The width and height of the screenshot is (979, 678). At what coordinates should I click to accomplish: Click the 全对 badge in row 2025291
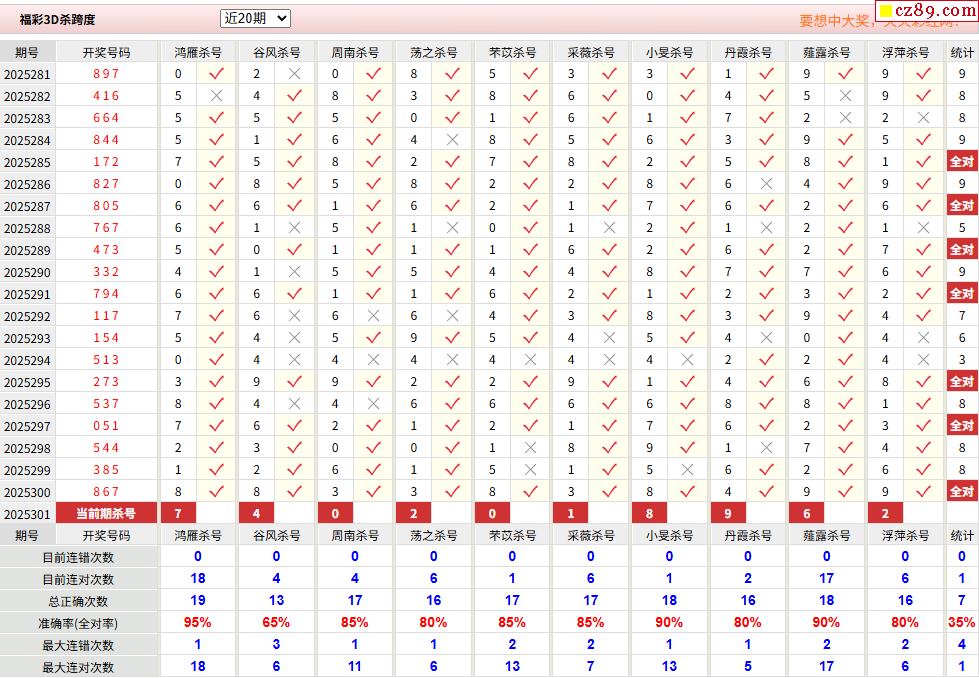pyautogui.click(x=962, y=293)
